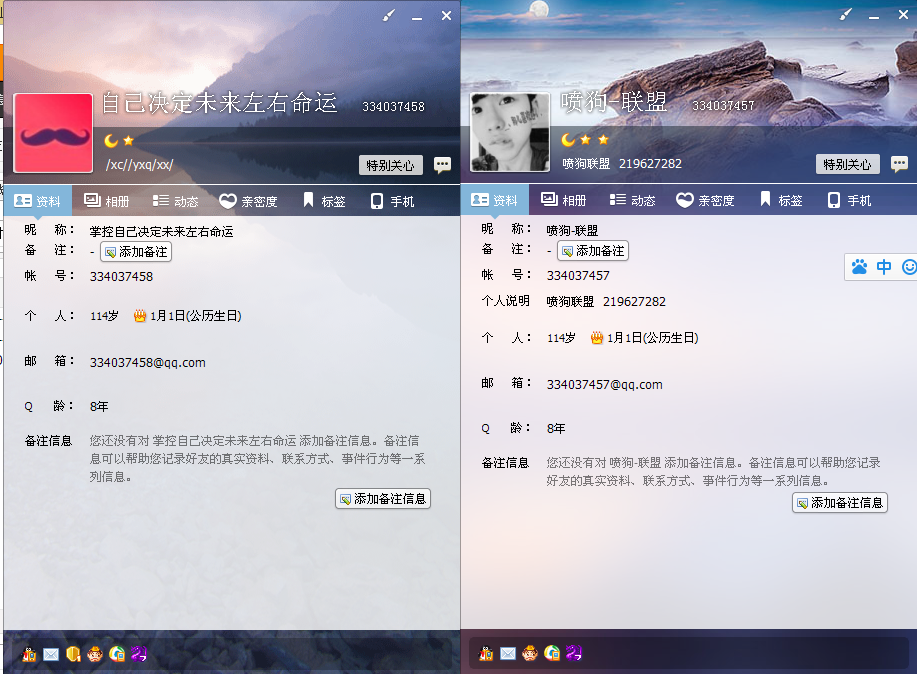Click mail envelope icon in right window footer
917x674 pixels.
coord(508,654)
